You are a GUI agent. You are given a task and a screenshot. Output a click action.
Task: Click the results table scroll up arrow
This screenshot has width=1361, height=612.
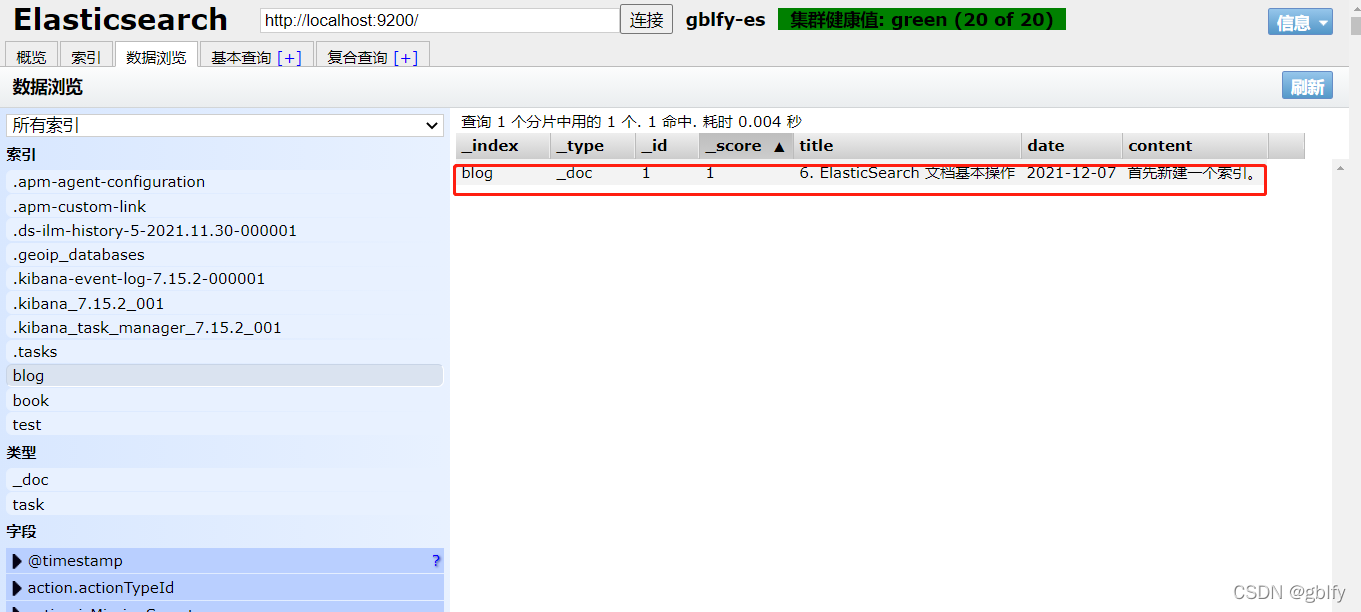1341,168
